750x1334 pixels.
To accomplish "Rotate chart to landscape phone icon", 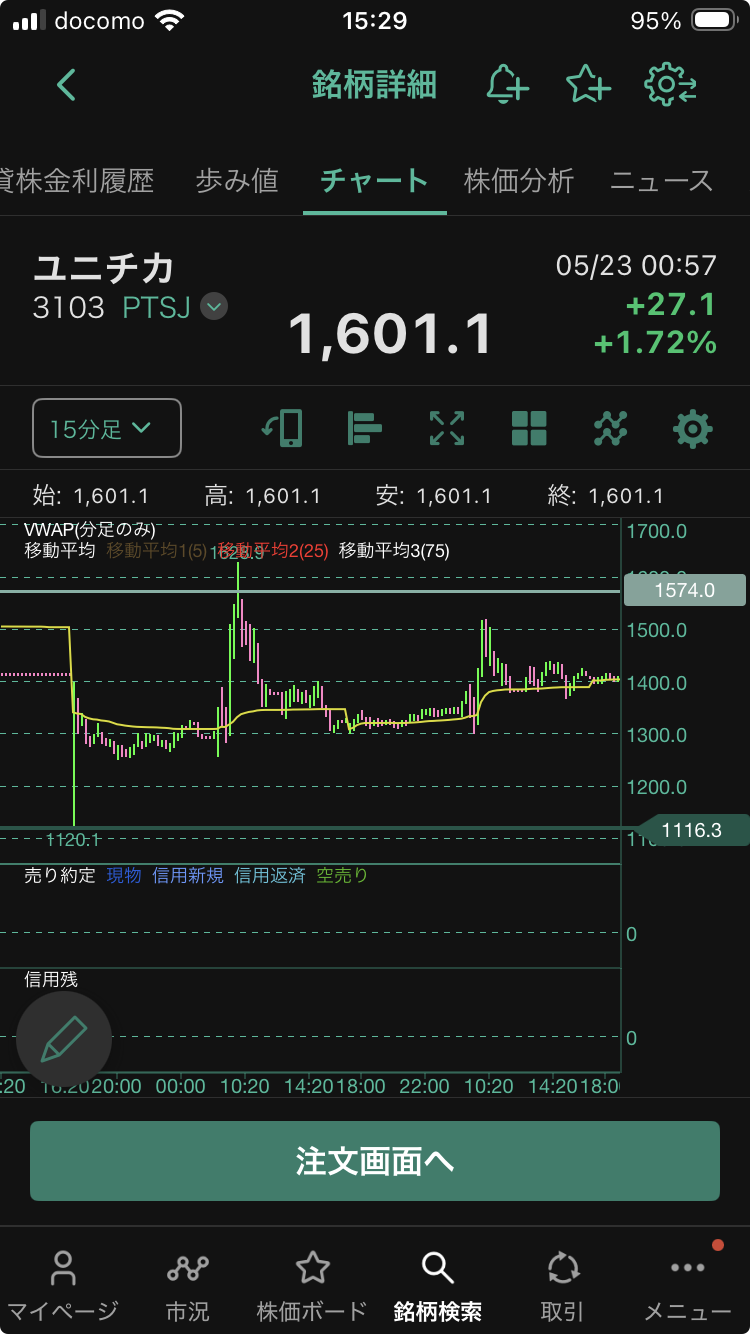I will coord(282,428).
